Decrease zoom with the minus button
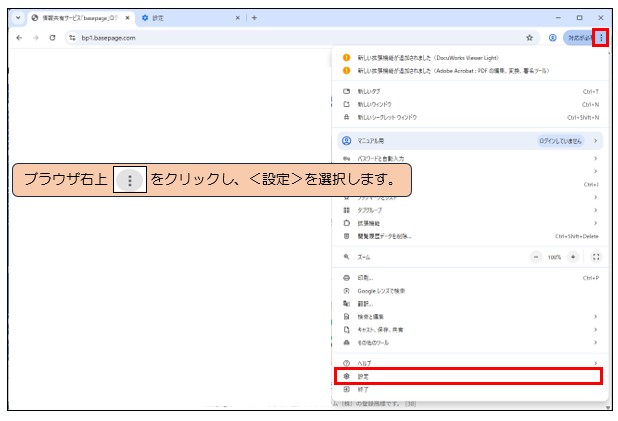 point(536,257)
